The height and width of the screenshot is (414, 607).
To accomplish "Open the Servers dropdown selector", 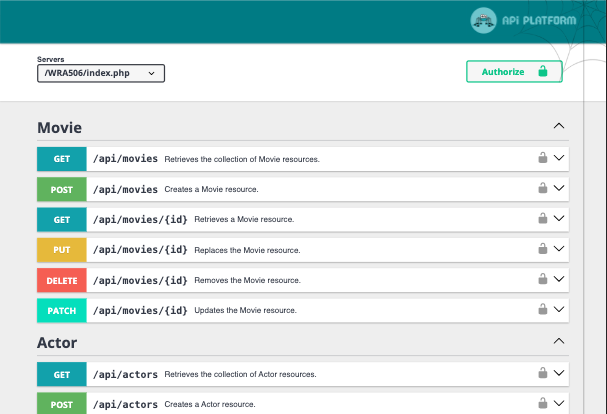I will pyautogui.click(x=100, y=73).
